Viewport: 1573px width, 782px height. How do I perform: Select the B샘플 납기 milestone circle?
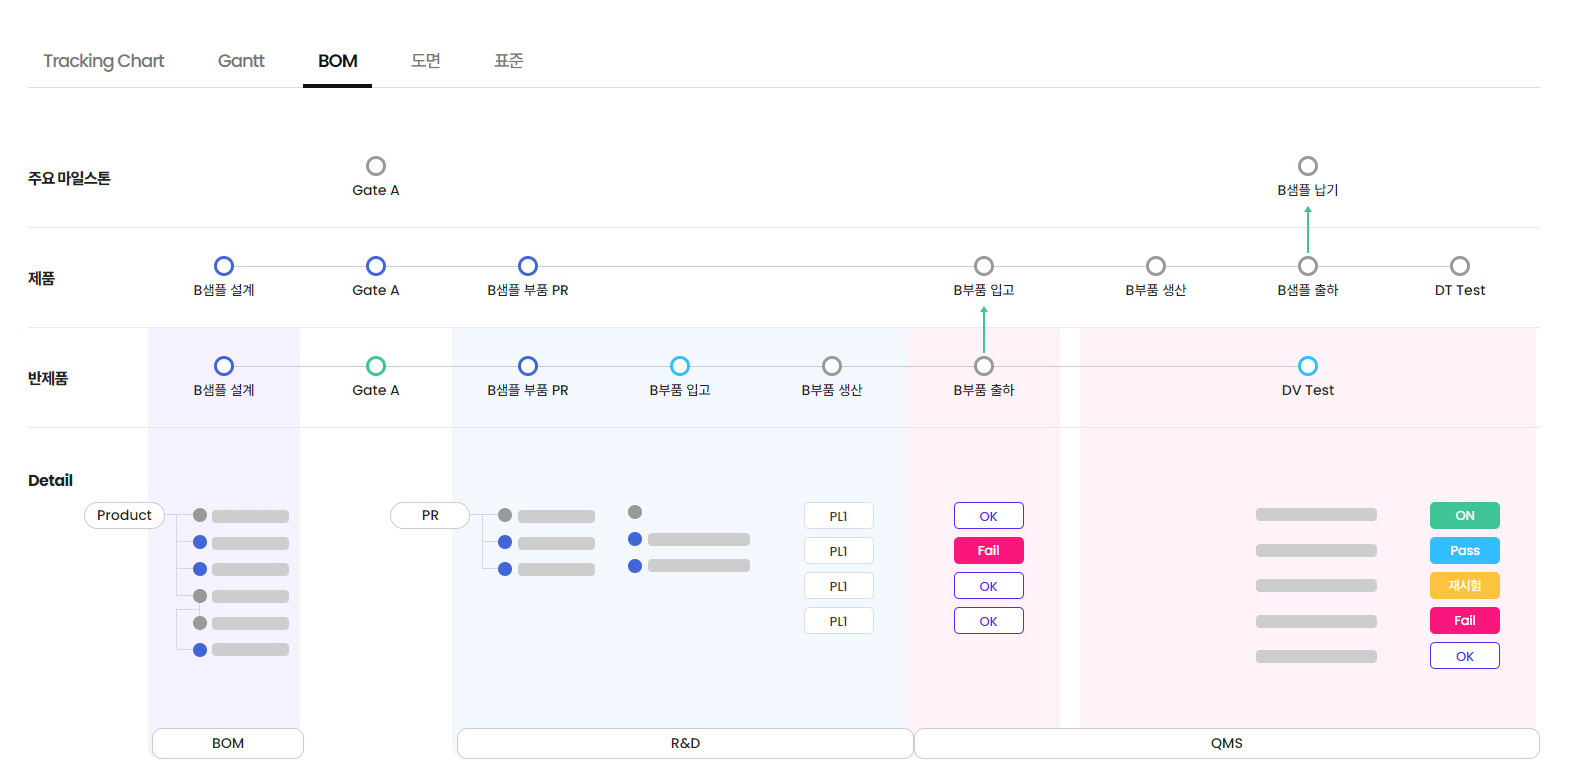pyautogui.click(x=1307, y=166)
